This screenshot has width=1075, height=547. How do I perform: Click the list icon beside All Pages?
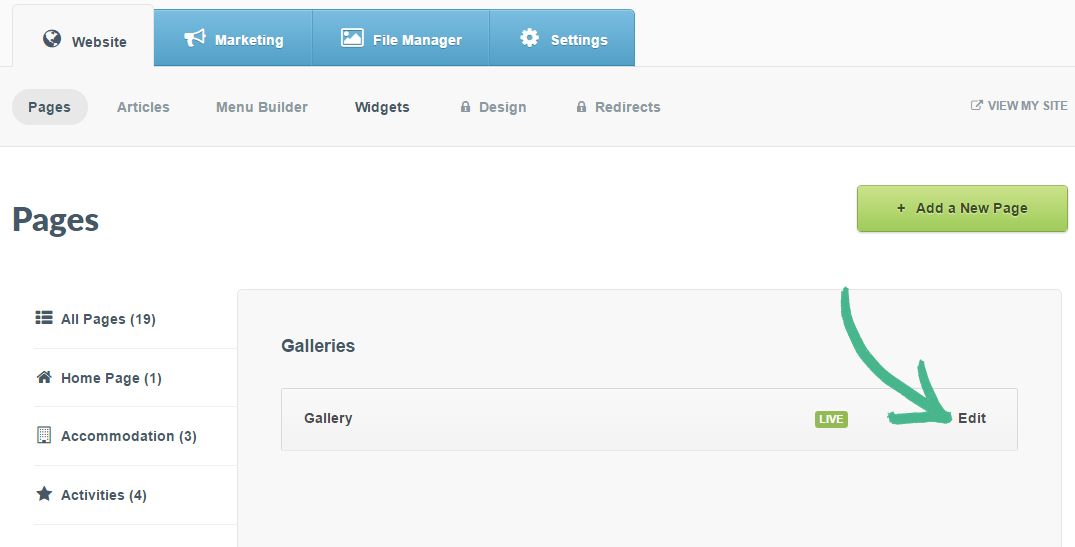pyautogui.click(x=44, y=318)
